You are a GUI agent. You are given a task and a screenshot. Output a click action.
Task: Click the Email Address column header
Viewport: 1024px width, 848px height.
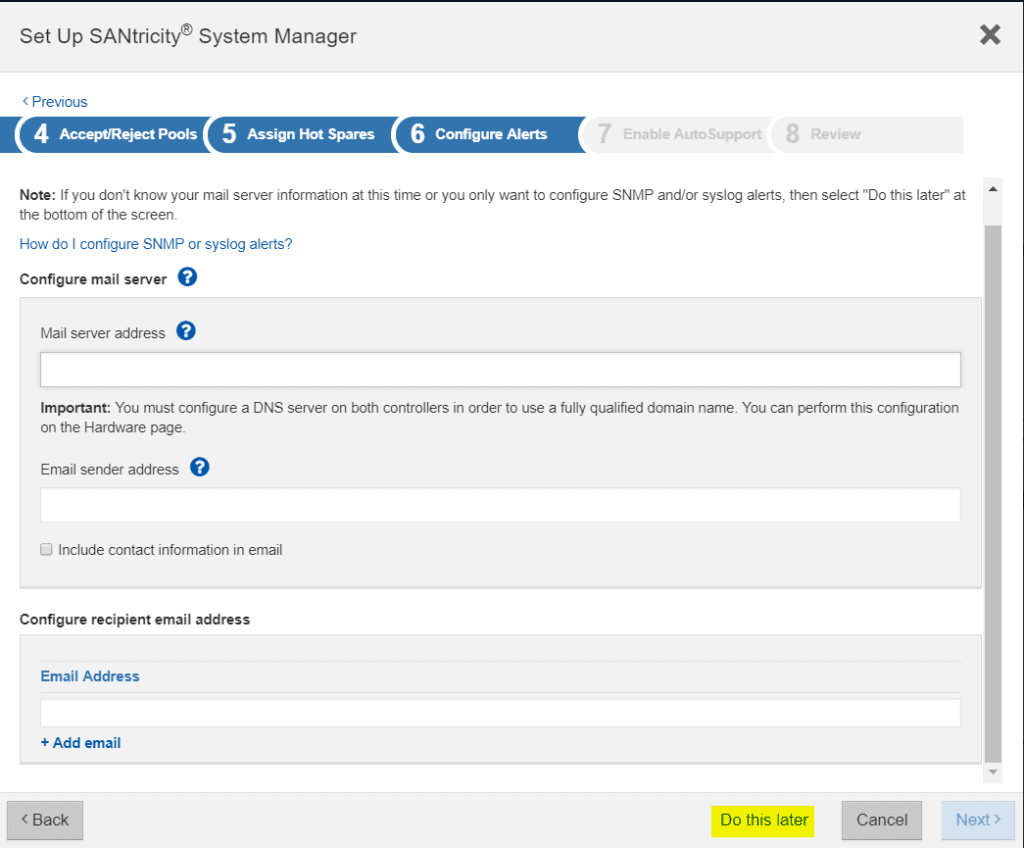pos(89,675)
